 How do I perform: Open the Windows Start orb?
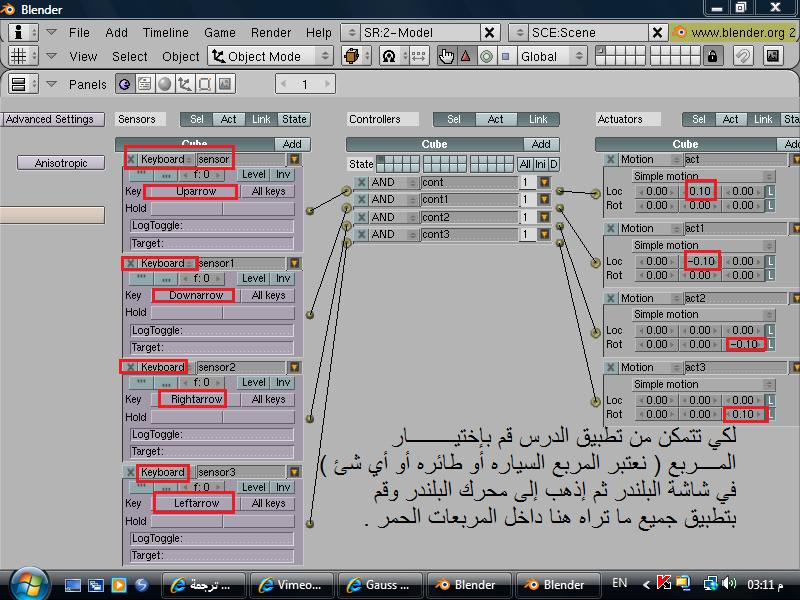[29, 584]
